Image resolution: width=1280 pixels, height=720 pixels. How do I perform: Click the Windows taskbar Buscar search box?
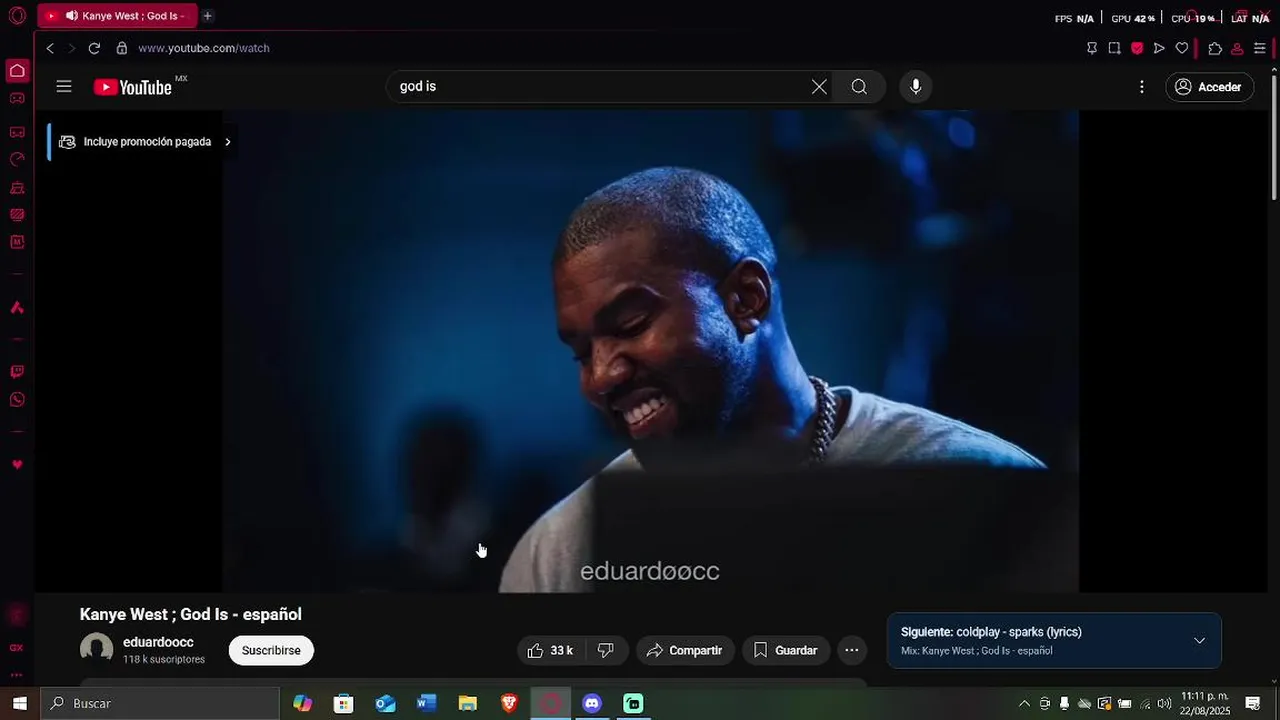click(160, 703)
